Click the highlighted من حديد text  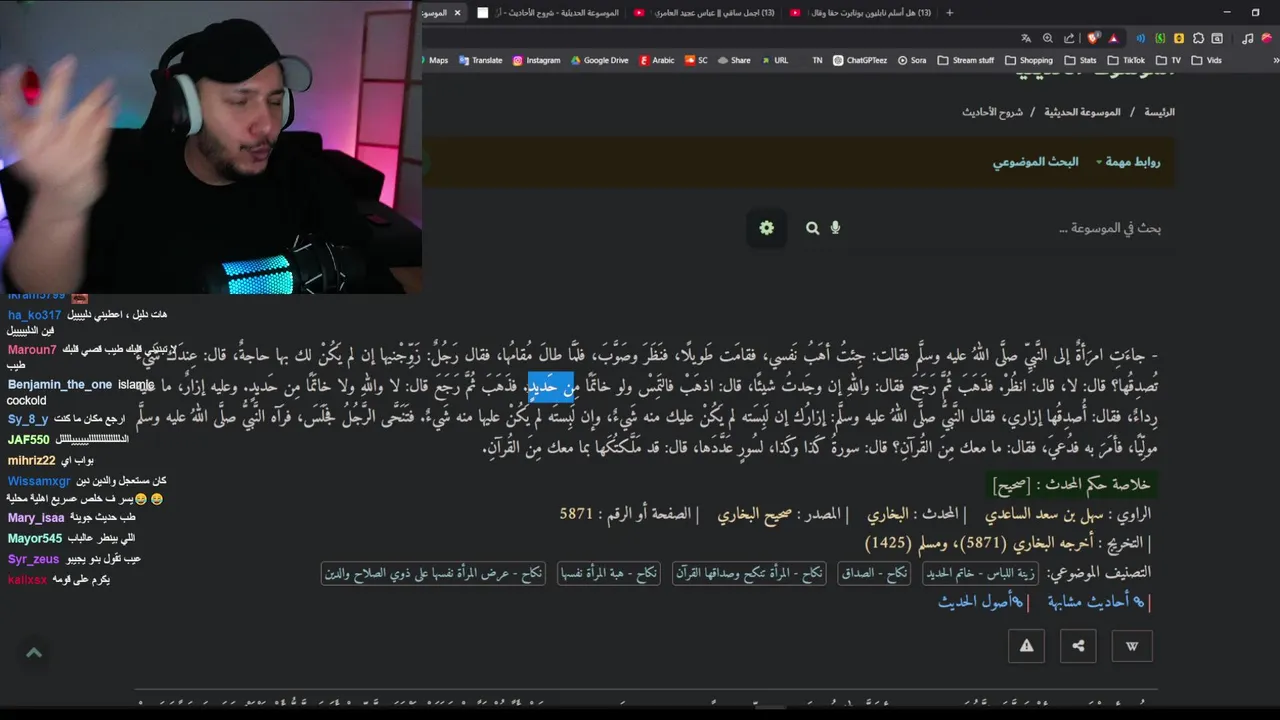[551, 385]
